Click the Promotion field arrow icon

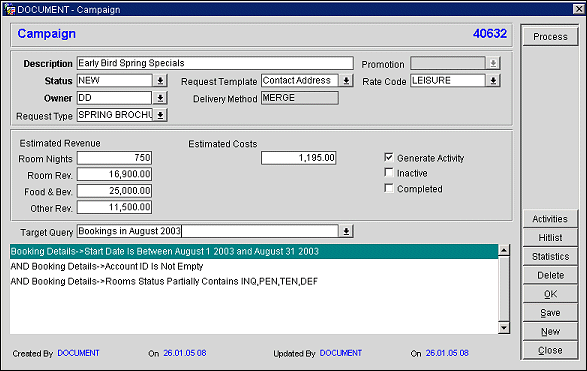coord(493,63)
